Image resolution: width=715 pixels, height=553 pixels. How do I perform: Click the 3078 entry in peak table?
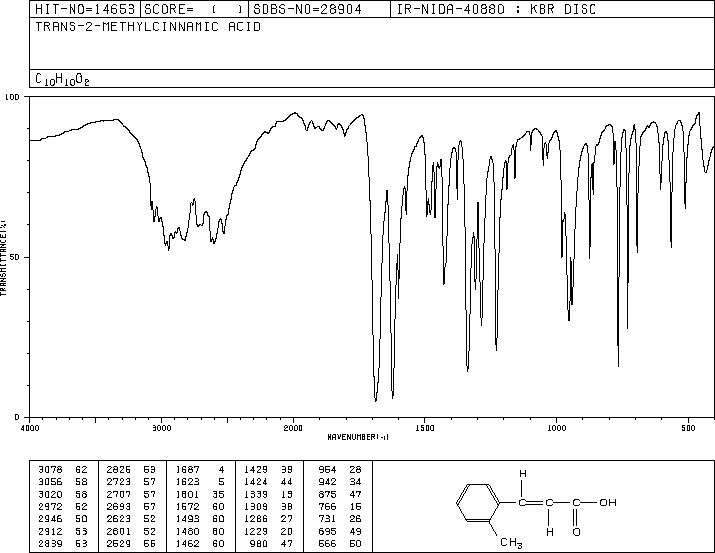(x=50, y=470)
